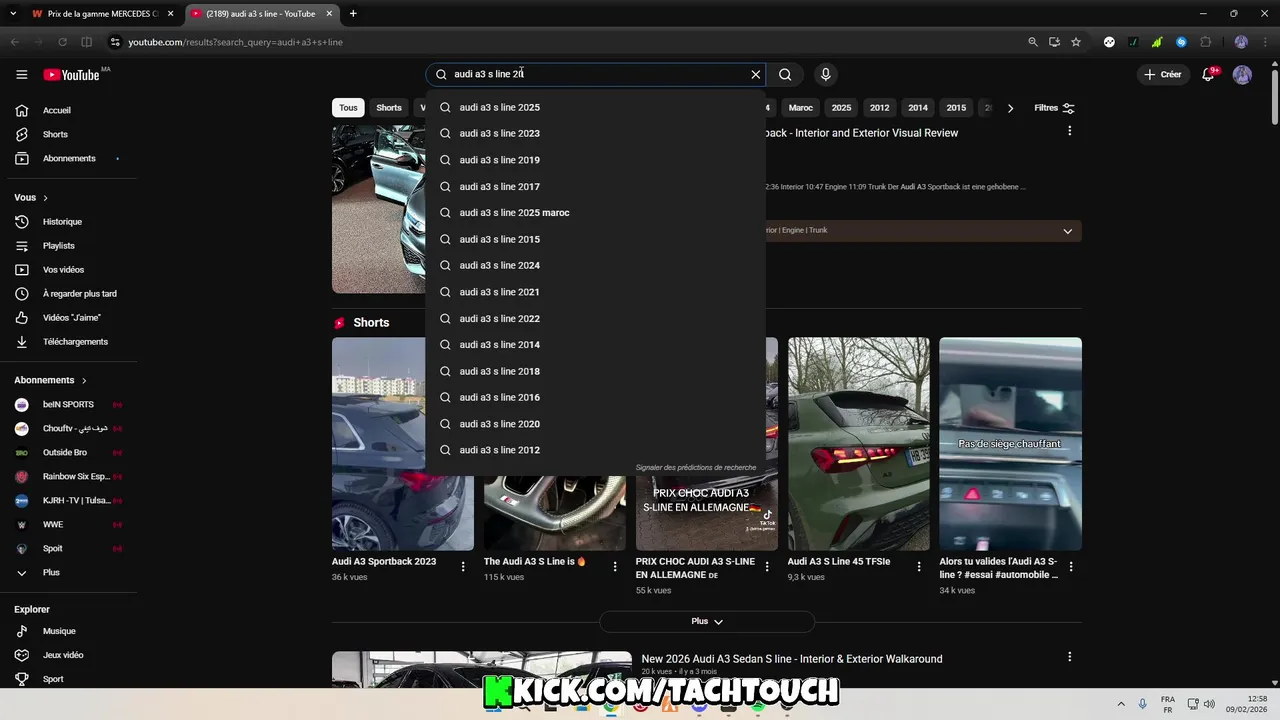The width and height of the screenshot is (1280, 720).
Task: Clear the search box with the X
Action: [x=756, y=74]
